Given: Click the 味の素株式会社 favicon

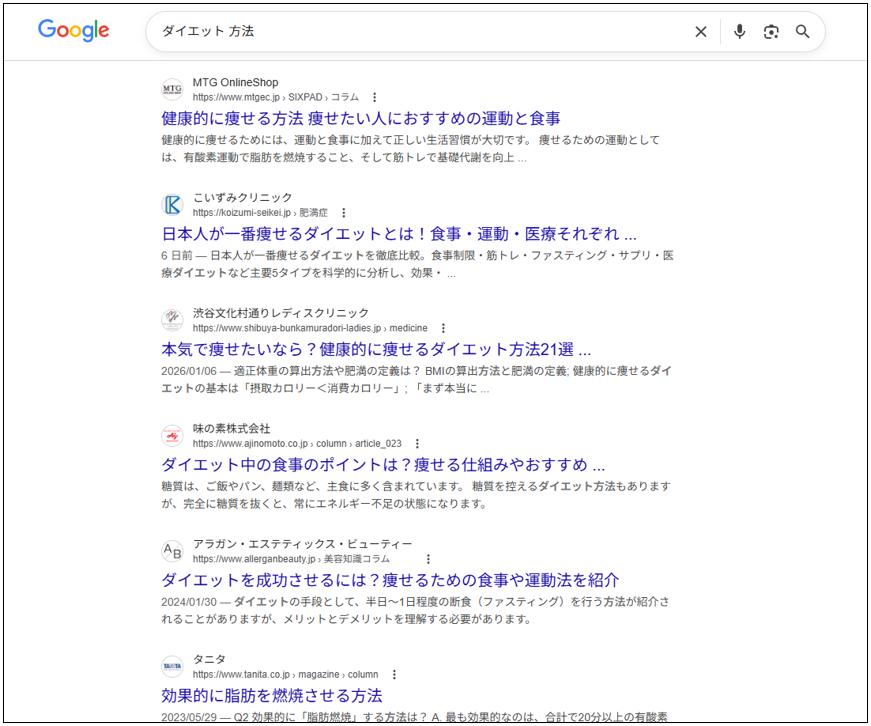Looking at the screenshot, I should pos(171,435).
